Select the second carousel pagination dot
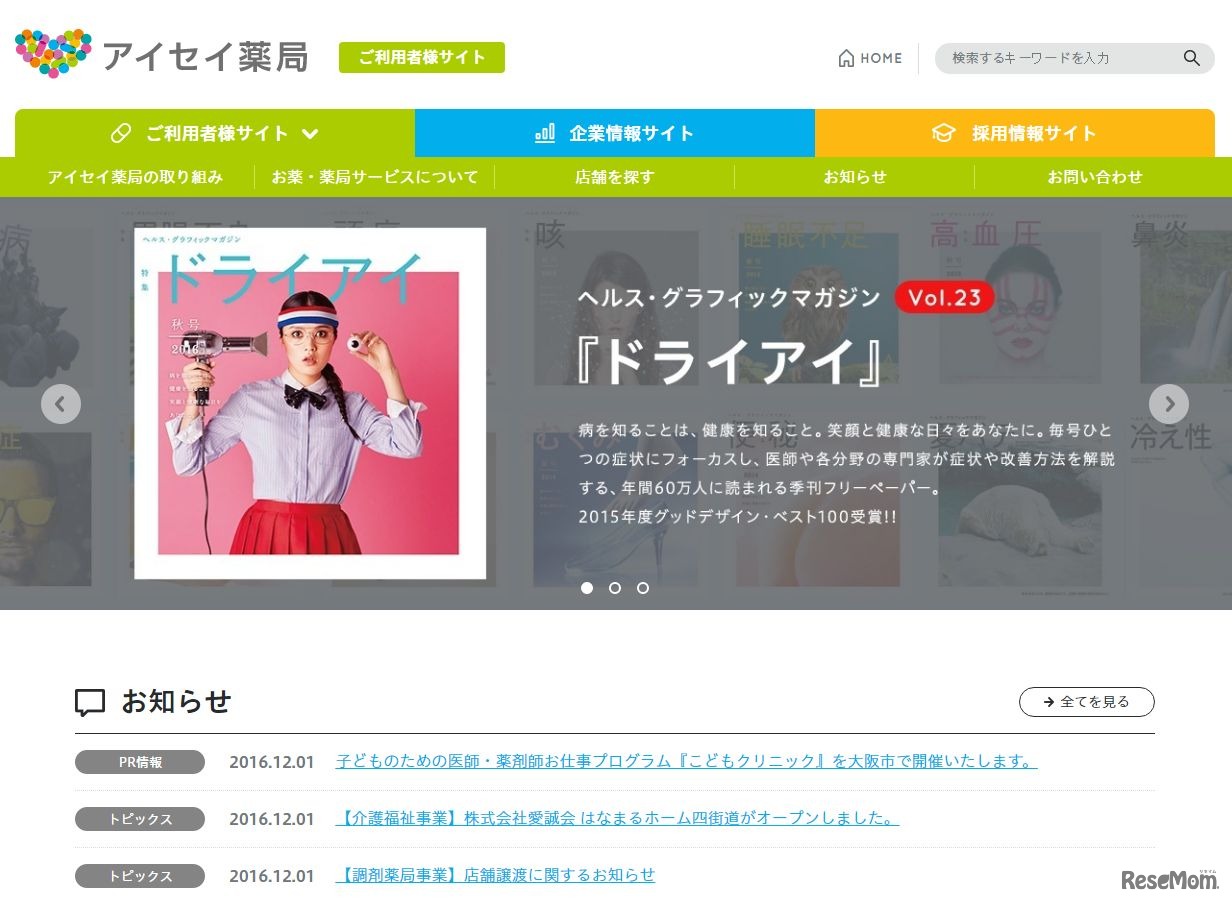The width and height of the screenshot is (1232, 903). click(614, 588)
